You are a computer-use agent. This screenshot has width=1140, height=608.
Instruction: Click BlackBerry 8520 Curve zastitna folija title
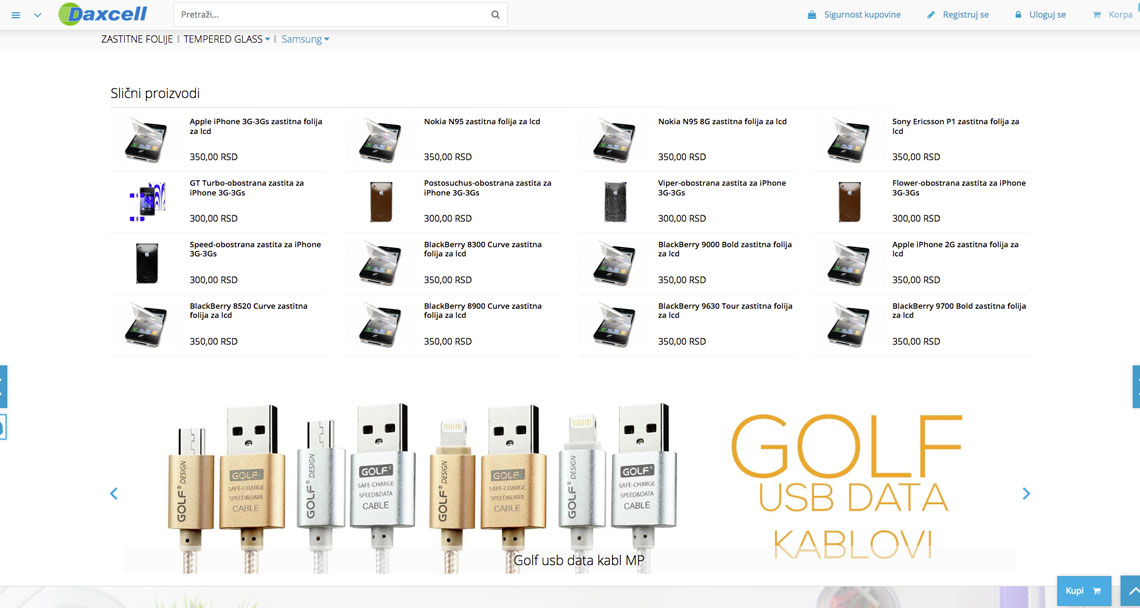coord(249,311)
